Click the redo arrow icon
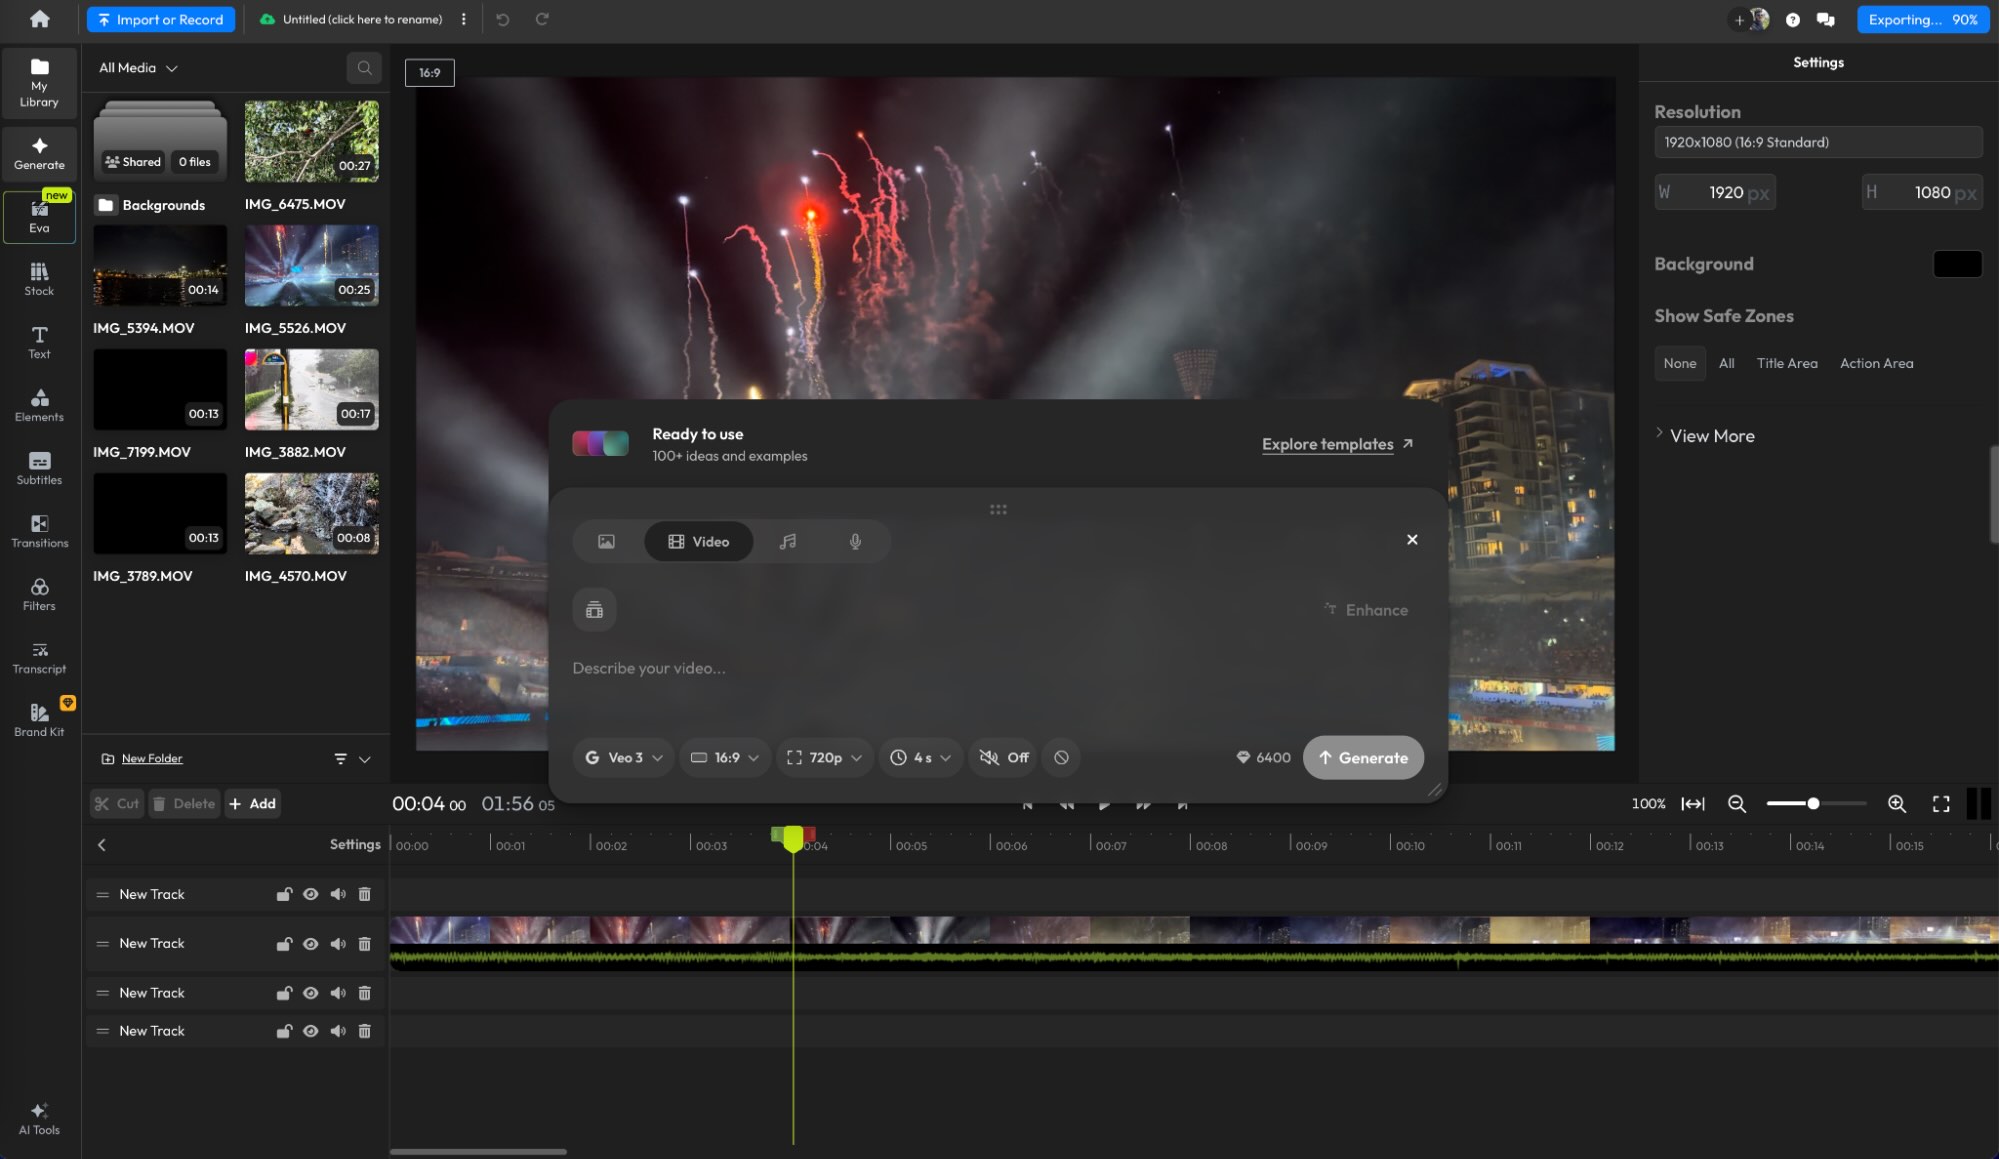 tap(542, 19)
